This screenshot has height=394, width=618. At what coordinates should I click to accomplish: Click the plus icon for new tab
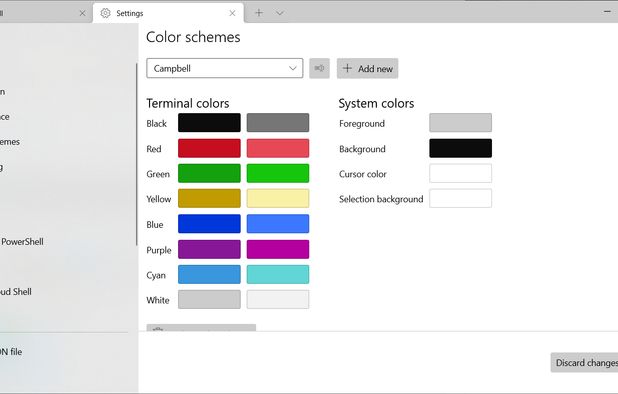[x=259, y=13]
